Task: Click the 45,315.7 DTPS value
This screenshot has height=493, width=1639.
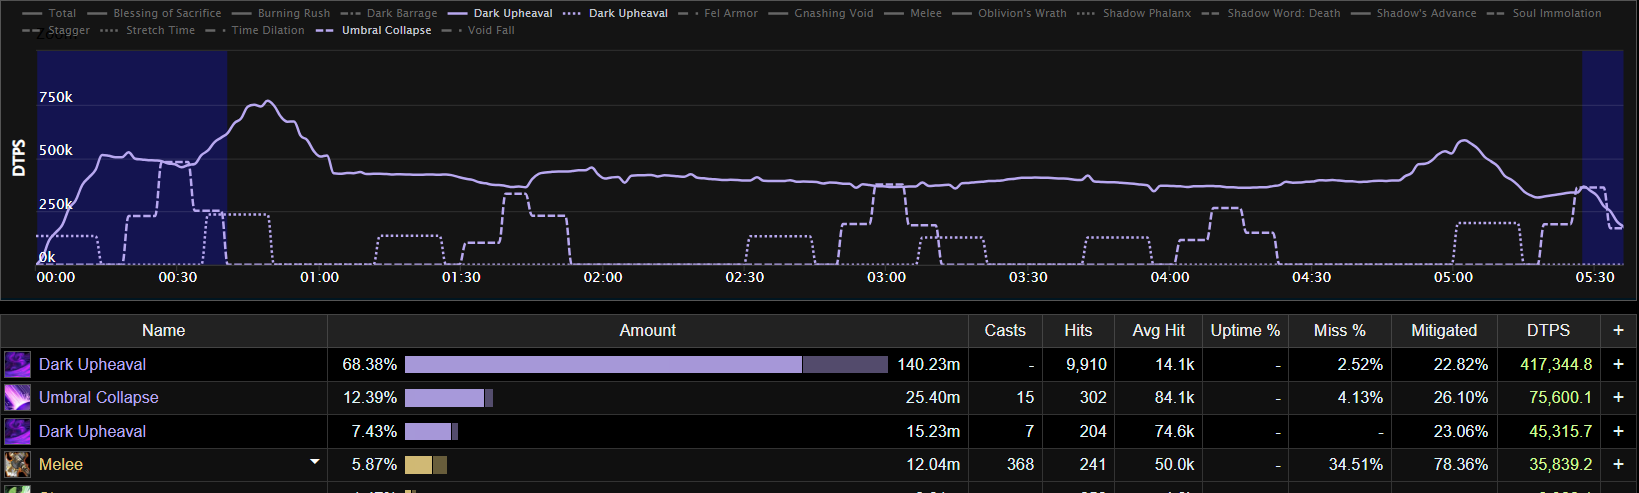Action: point(1560,431)
